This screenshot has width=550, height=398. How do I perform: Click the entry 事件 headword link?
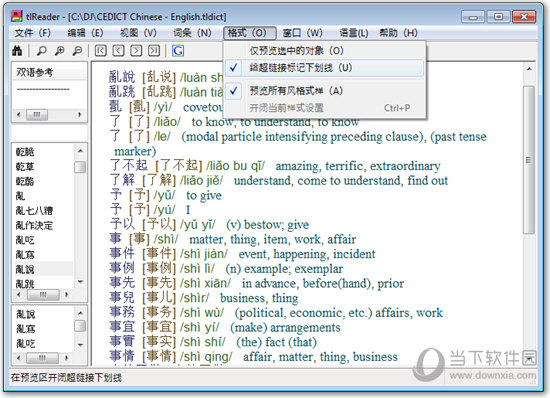click(x=122, y=254)
